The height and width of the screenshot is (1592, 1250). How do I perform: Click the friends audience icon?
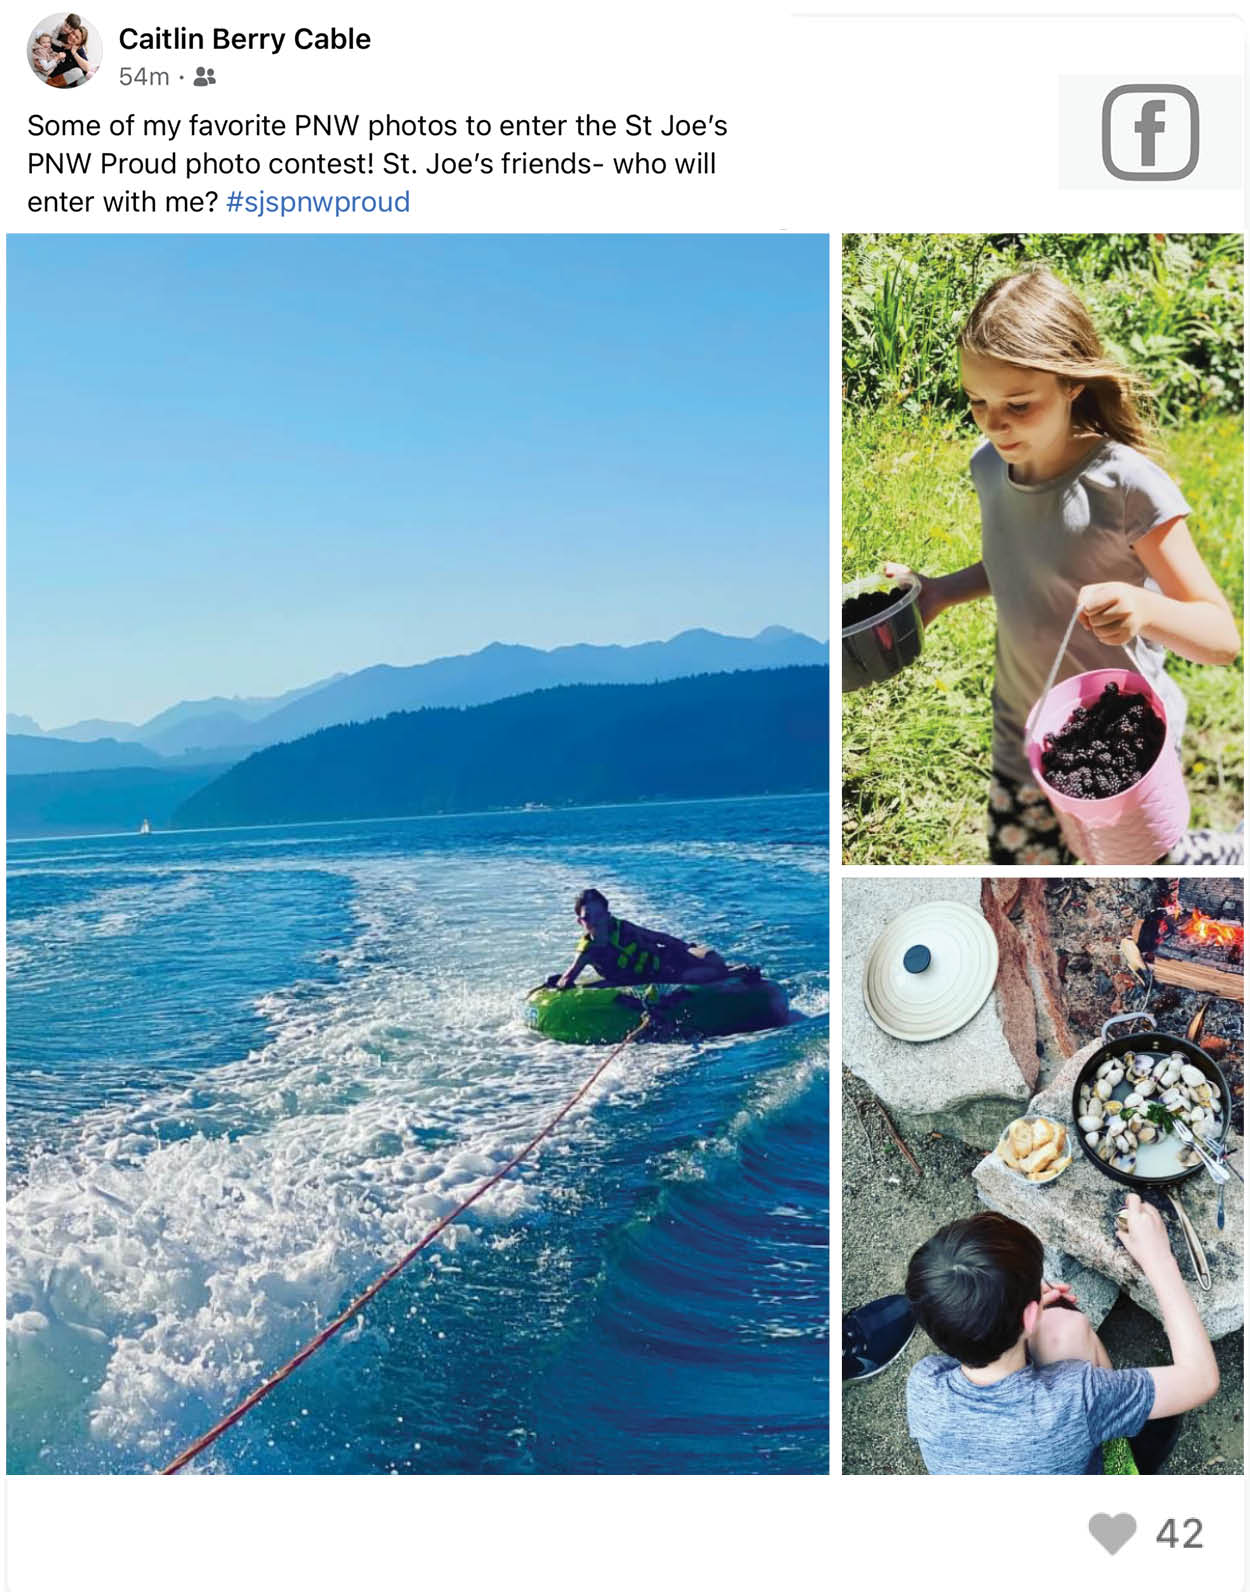point(204,76)
